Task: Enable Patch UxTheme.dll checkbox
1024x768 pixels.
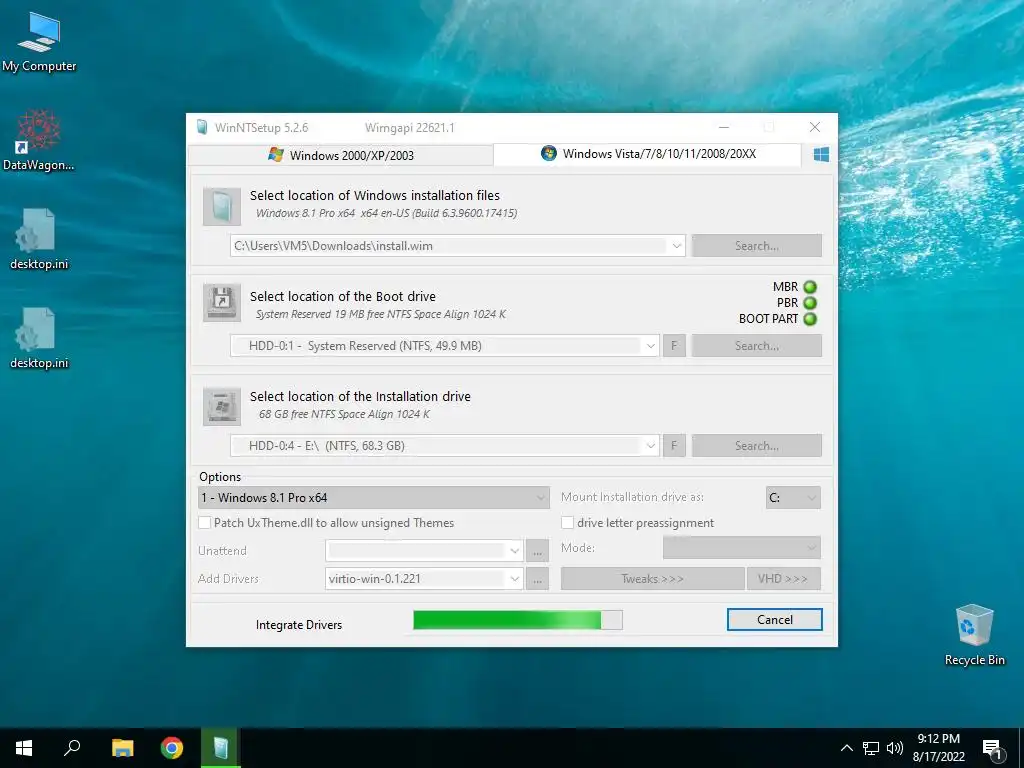Action: 204,522
